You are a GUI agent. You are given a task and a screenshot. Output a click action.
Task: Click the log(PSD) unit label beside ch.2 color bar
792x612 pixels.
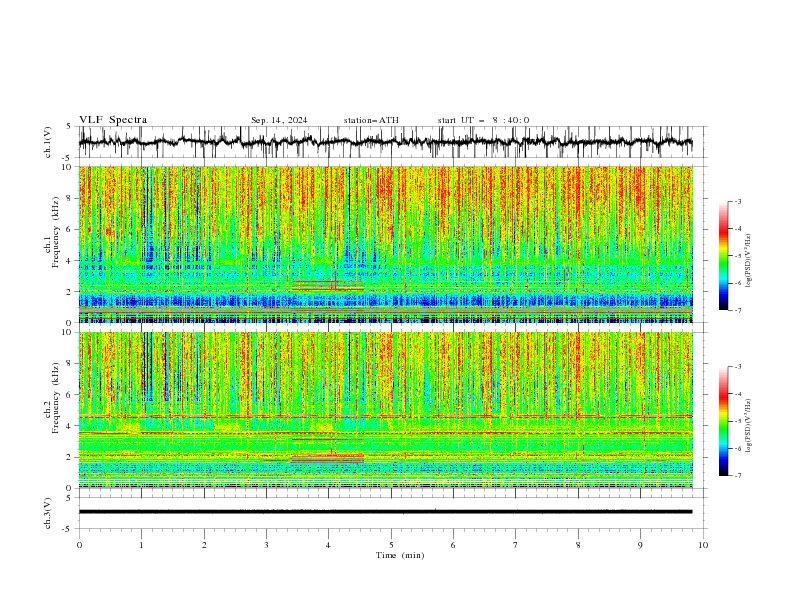point(750,425)
